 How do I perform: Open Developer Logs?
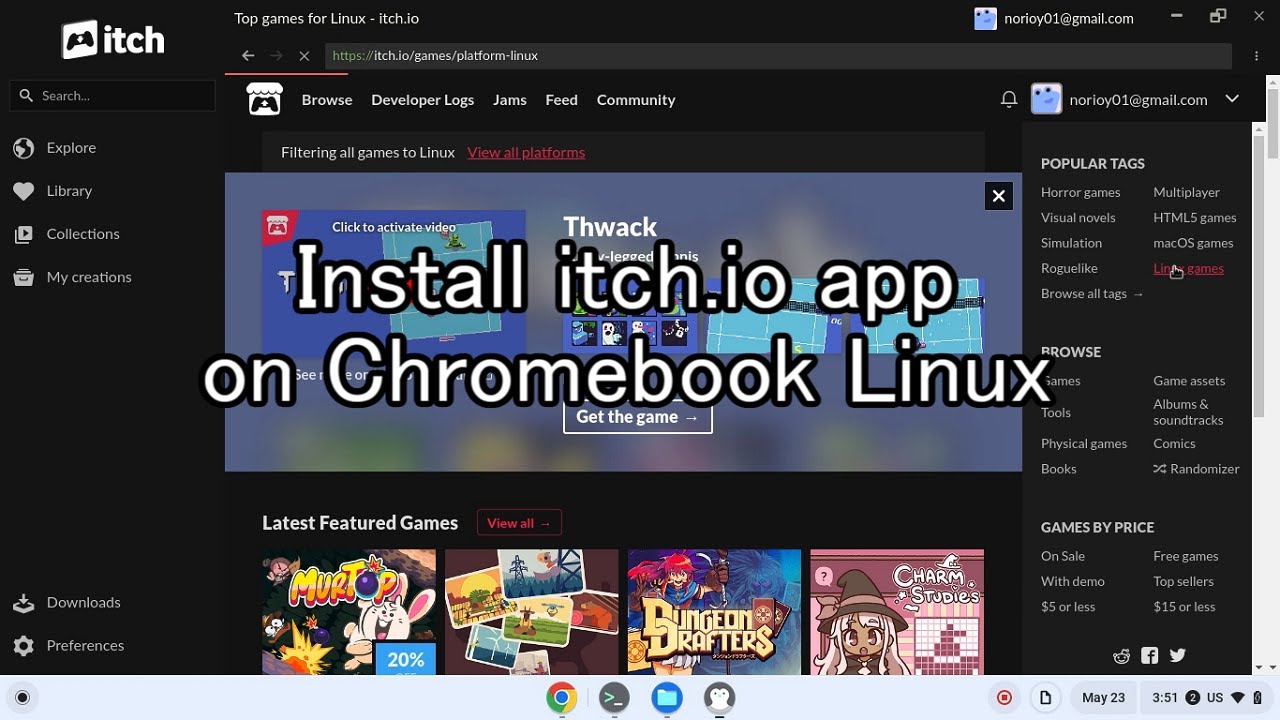[422, 99]
